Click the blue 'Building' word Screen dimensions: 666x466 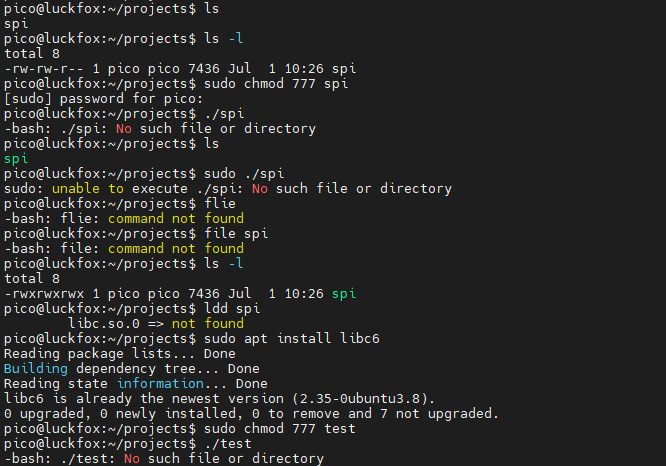point(36,369)
